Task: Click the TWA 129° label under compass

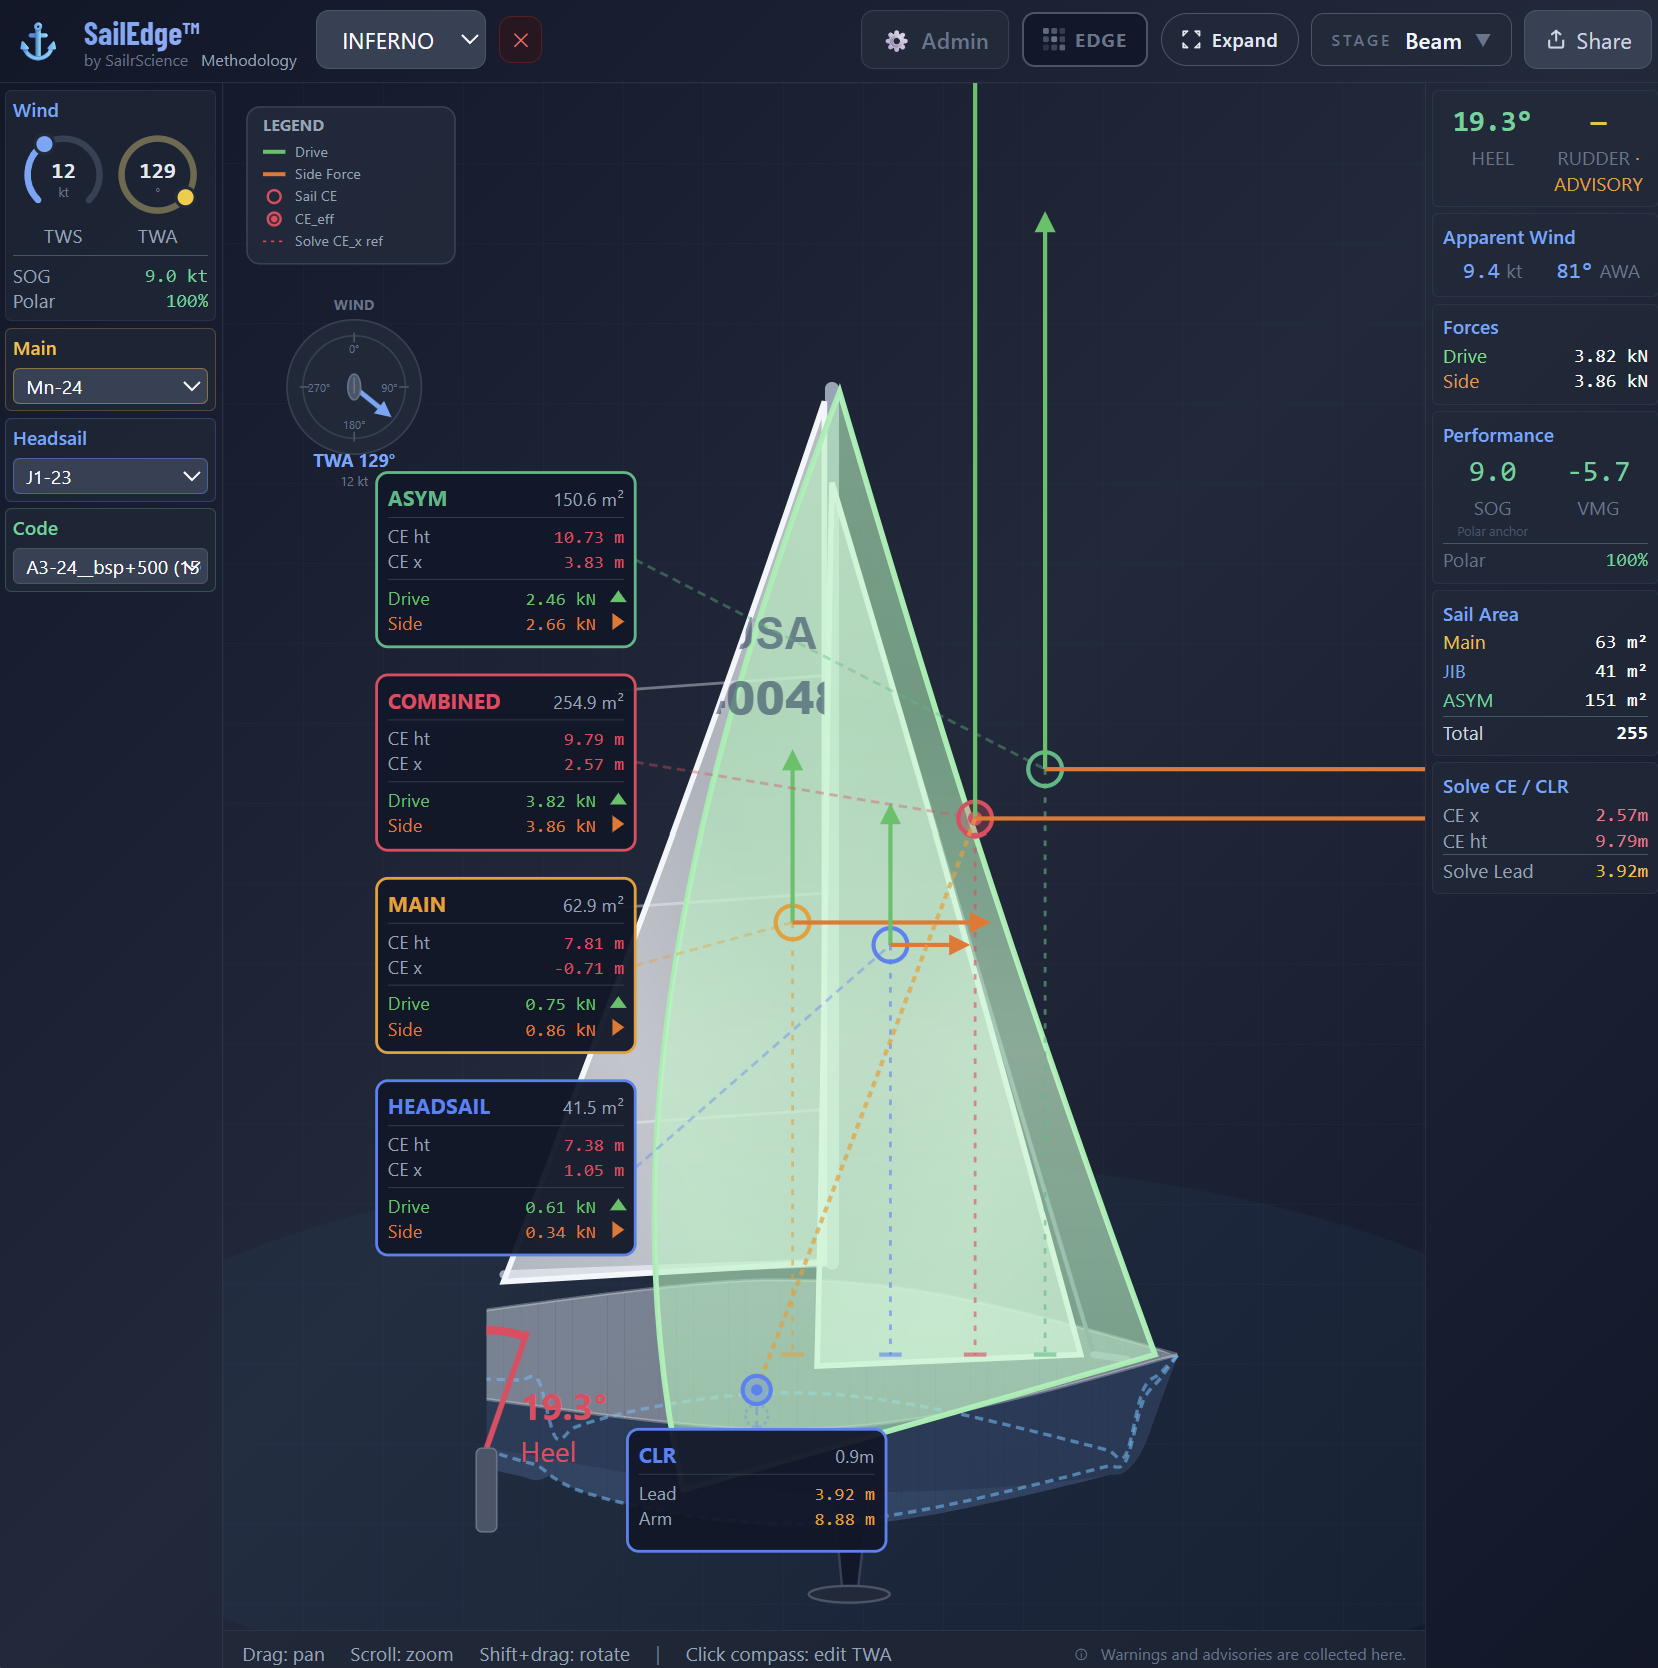Action: [354, 461]
